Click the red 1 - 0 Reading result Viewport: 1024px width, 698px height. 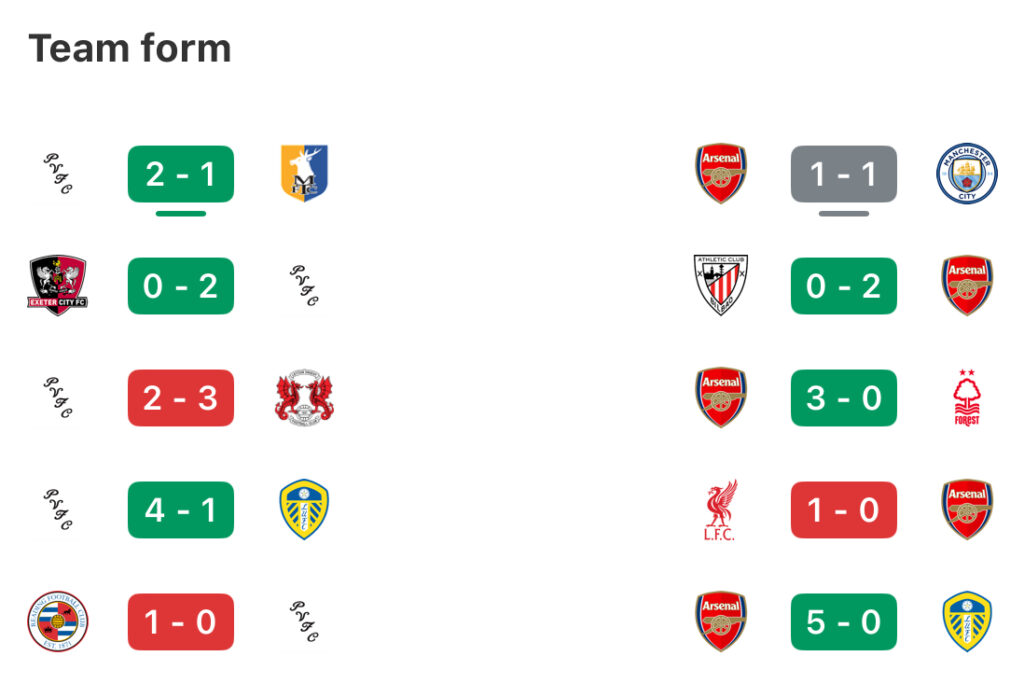point(181,622)
